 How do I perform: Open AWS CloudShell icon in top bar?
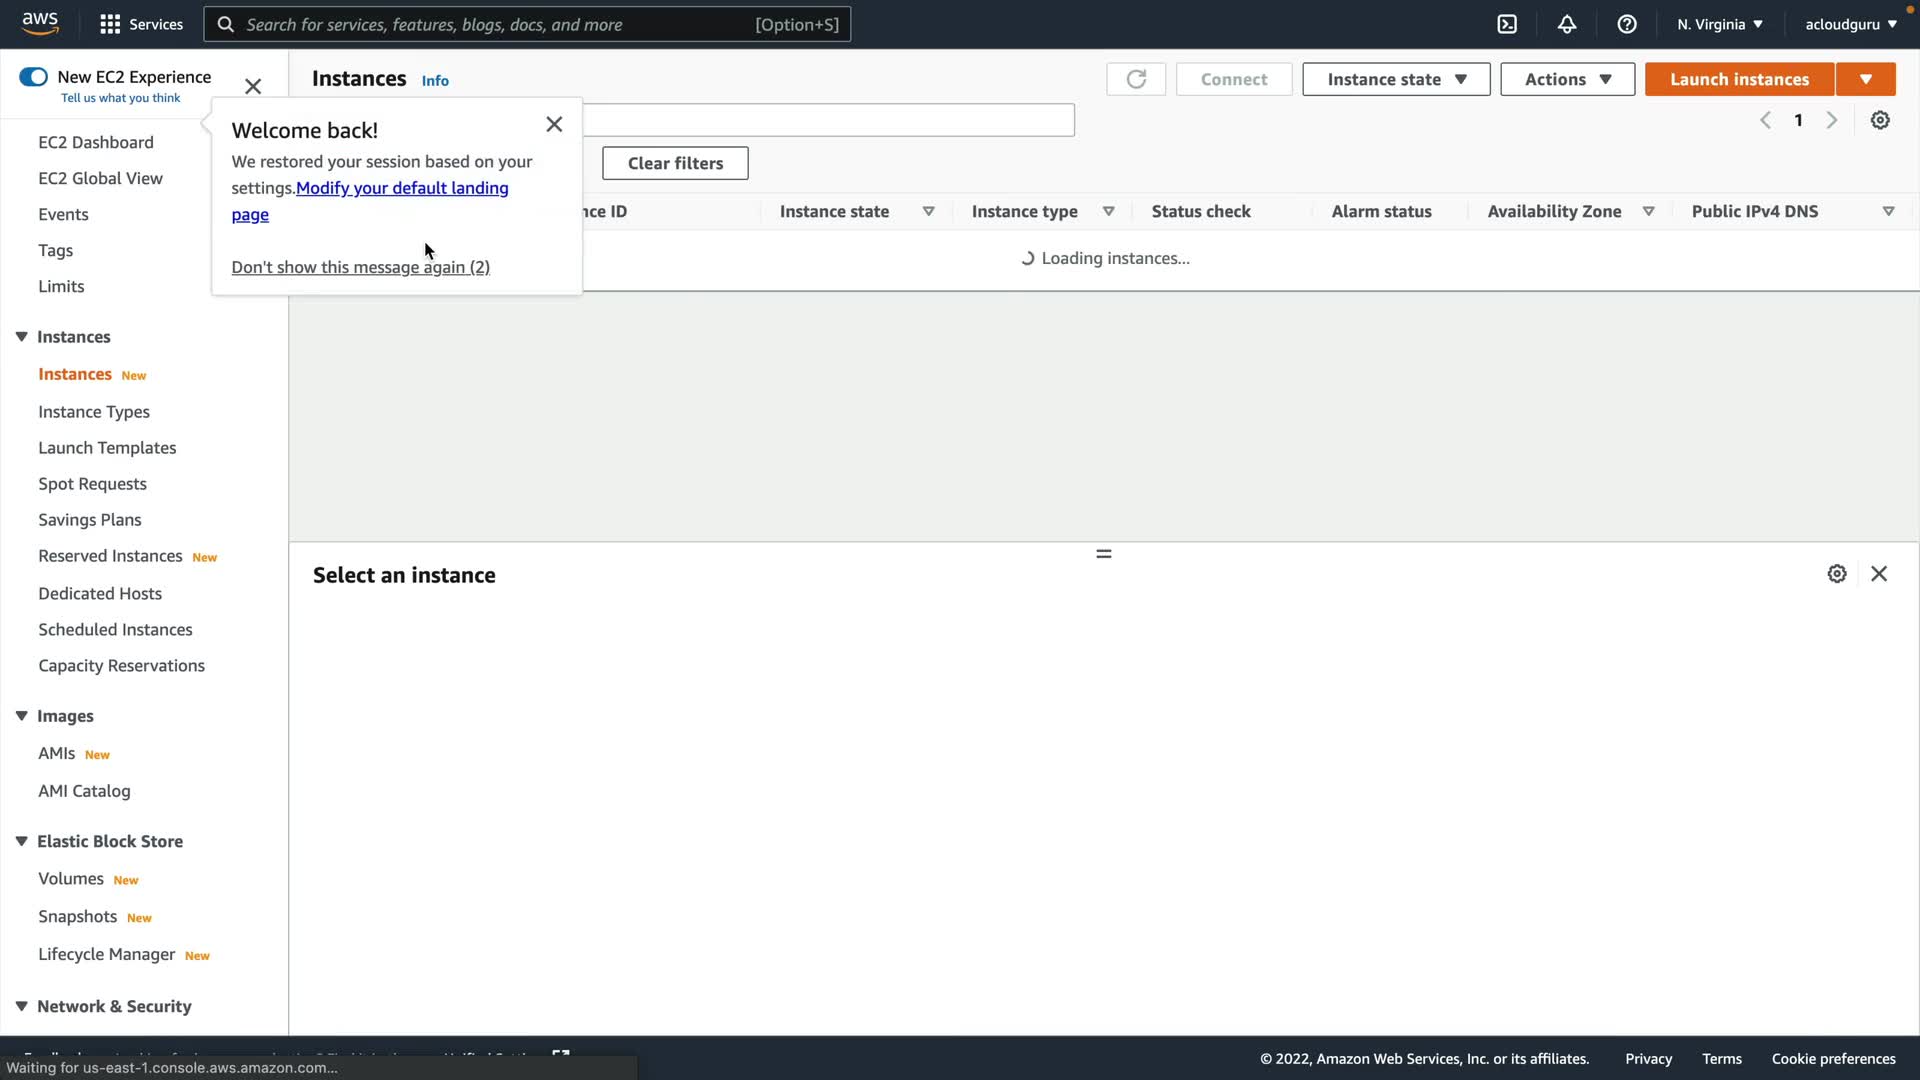point(1507,24)
